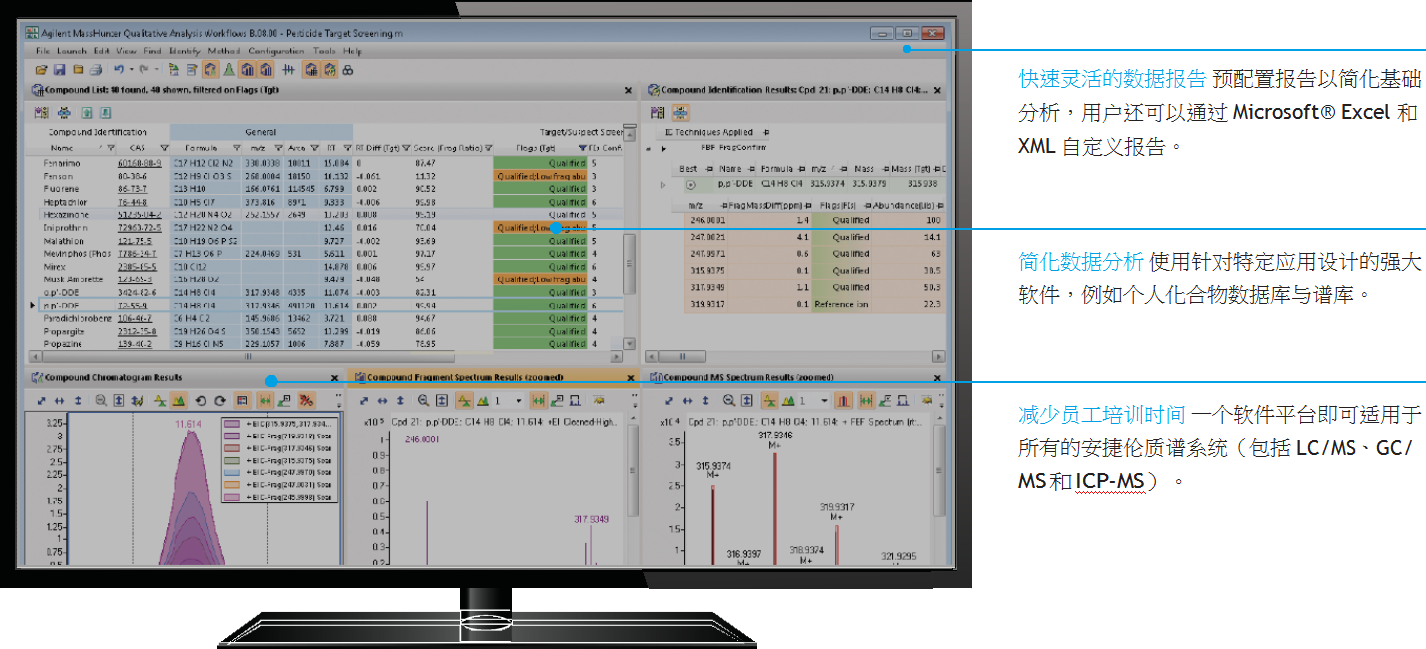Select the p,p'-DDE row in Compound List

tap(330, 304)
